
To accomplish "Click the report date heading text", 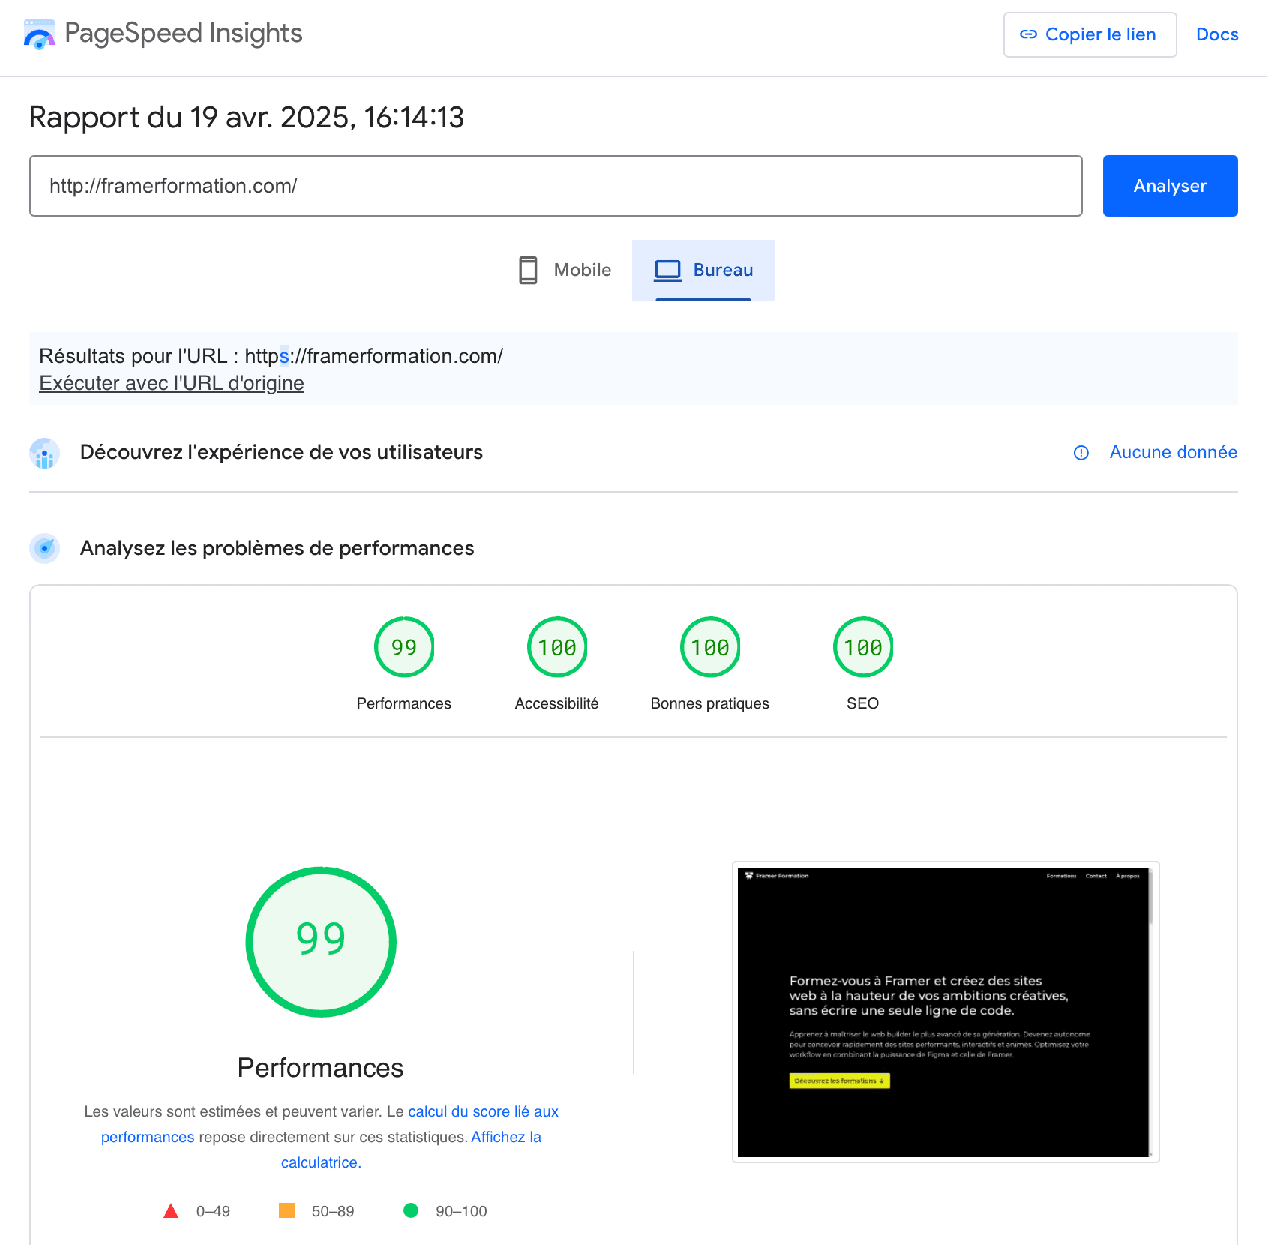I will tap(247, 117).
